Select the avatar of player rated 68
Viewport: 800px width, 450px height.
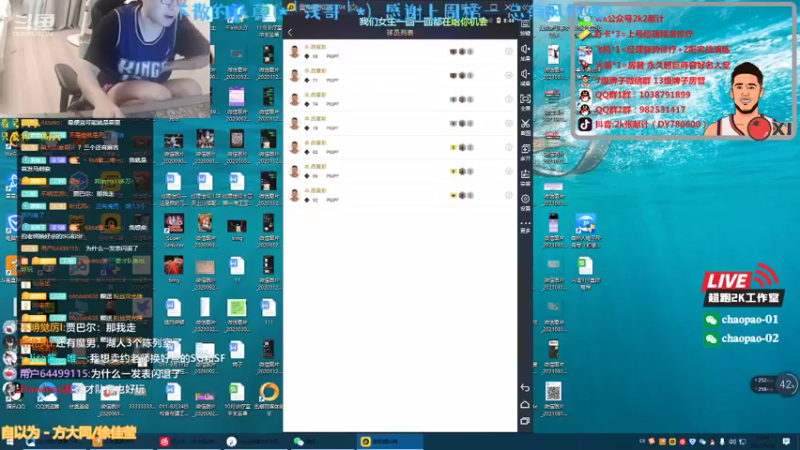tap(294, 52)
